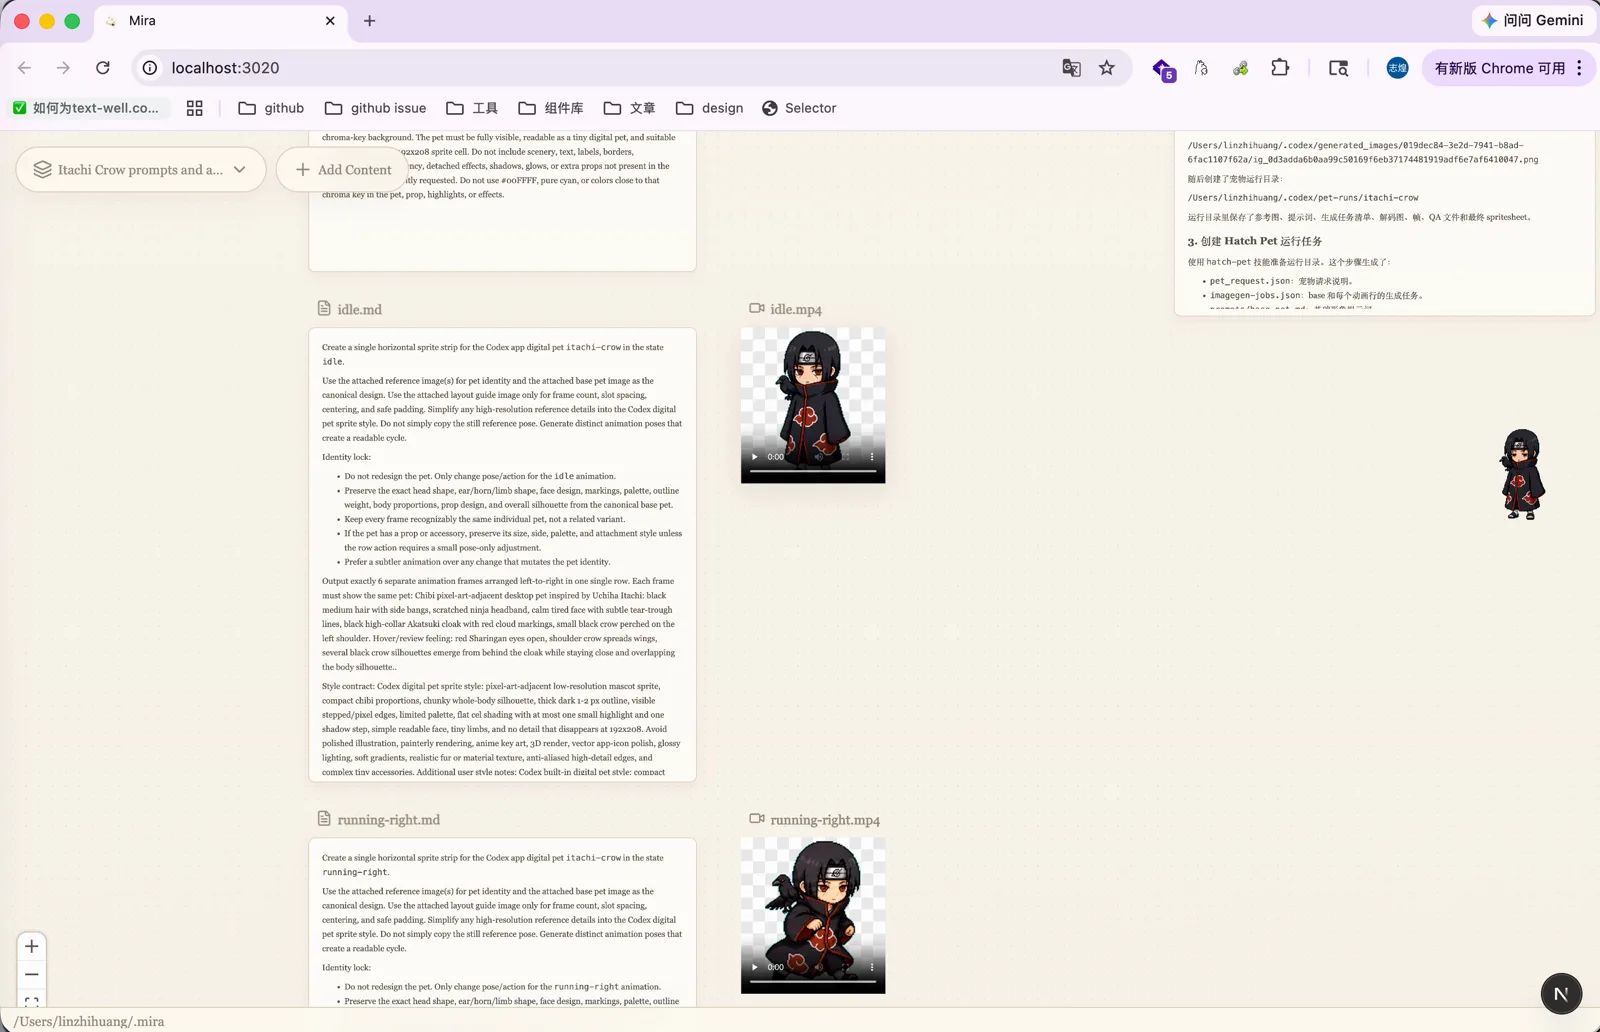Zoom out of the canvas
Viewport: 1600px width, 1032px height.
(x=32, y=974)
